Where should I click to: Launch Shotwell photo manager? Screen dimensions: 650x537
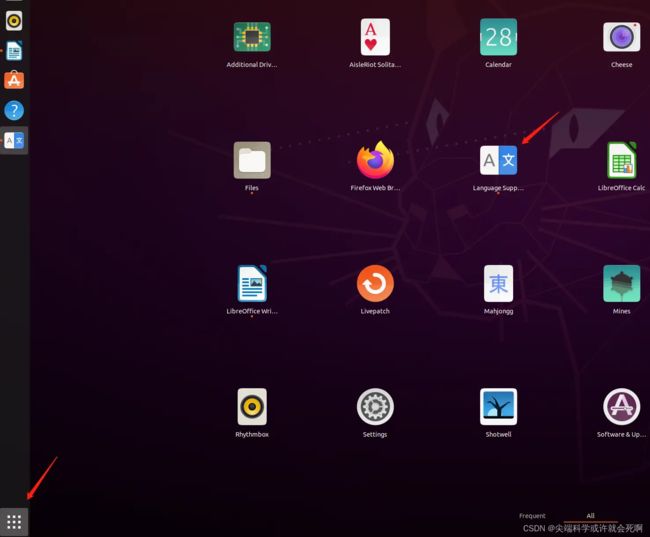498,407
